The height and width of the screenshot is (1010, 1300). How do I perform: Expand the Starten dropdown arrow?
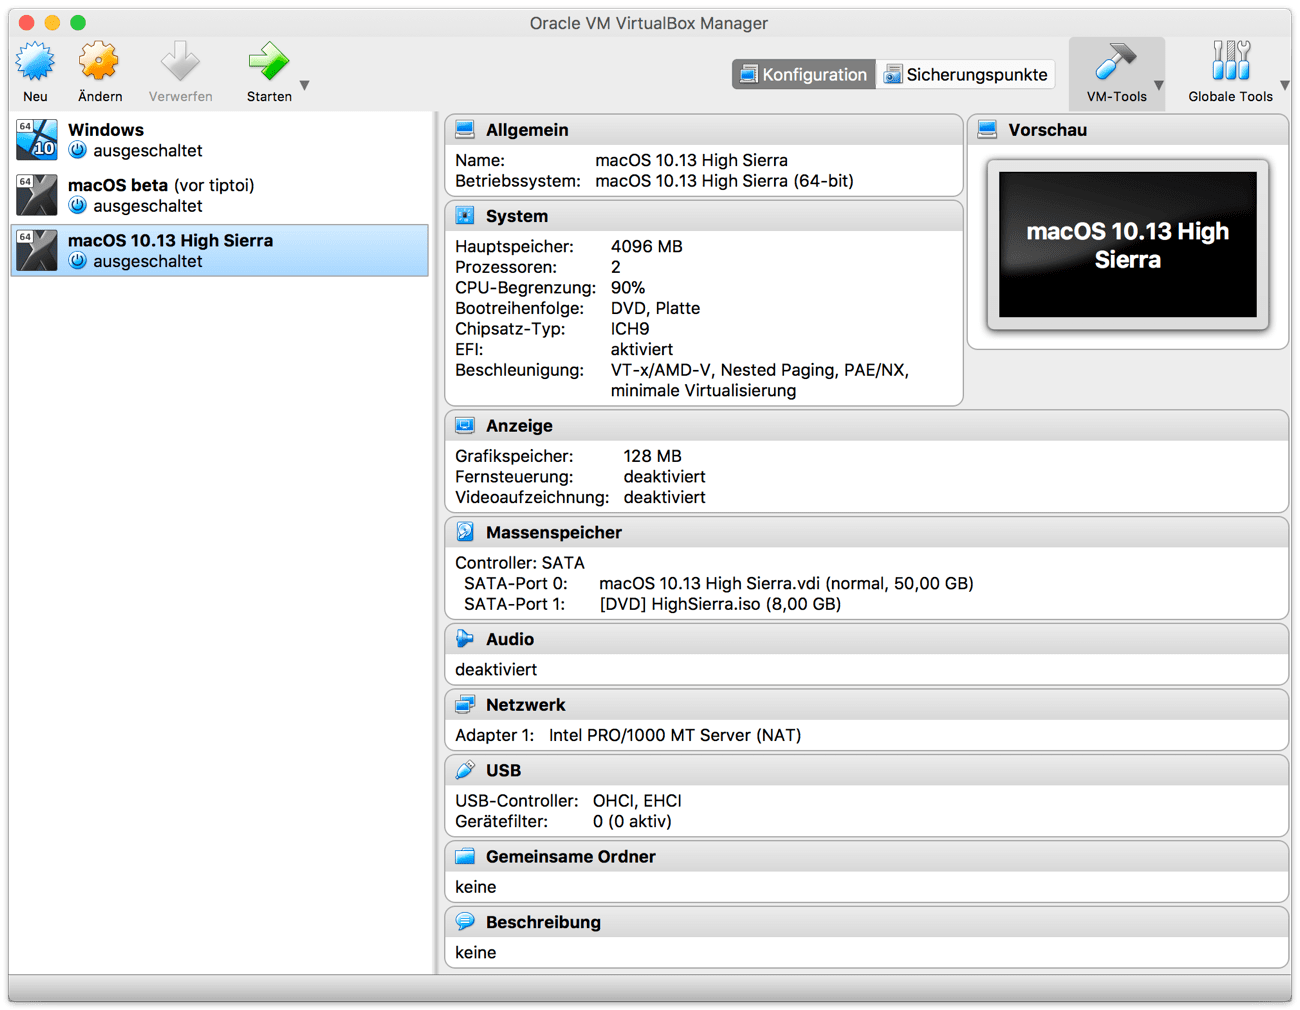tap(305, 86)
